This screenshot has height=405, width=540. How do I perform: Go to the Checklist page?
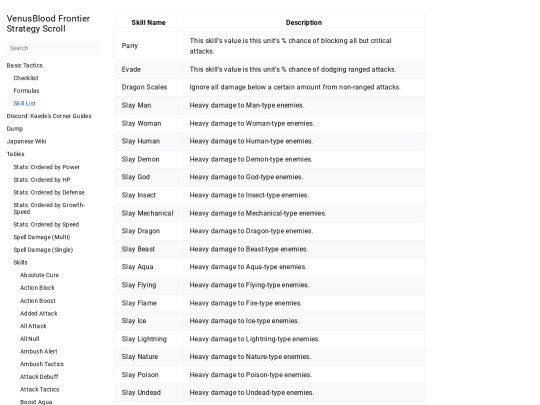tap(26, 78)
